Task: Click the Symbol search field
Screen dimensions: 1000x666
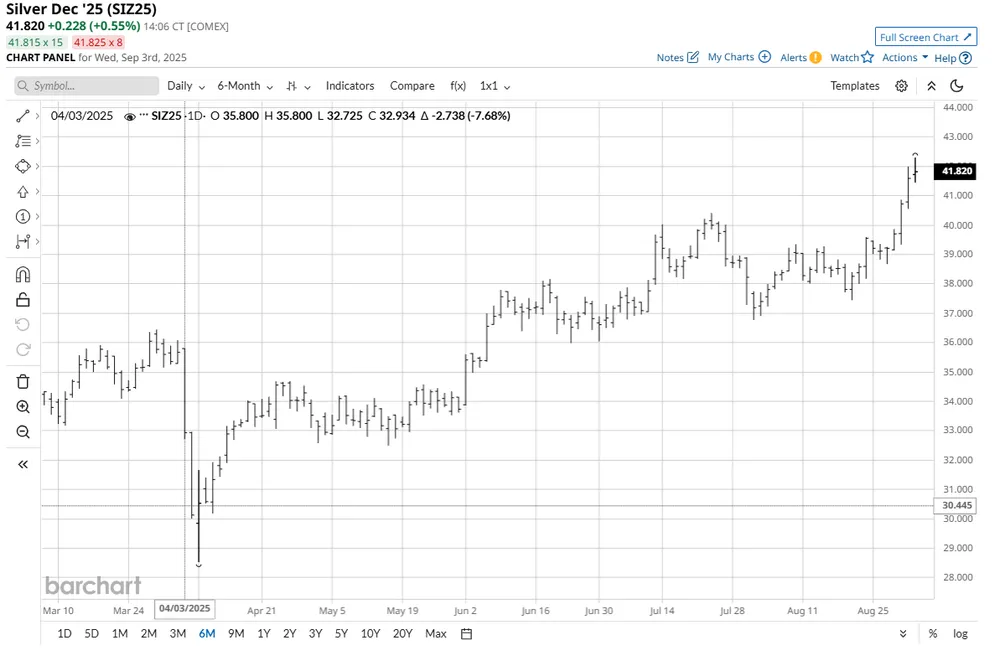Action: point(85,86)
